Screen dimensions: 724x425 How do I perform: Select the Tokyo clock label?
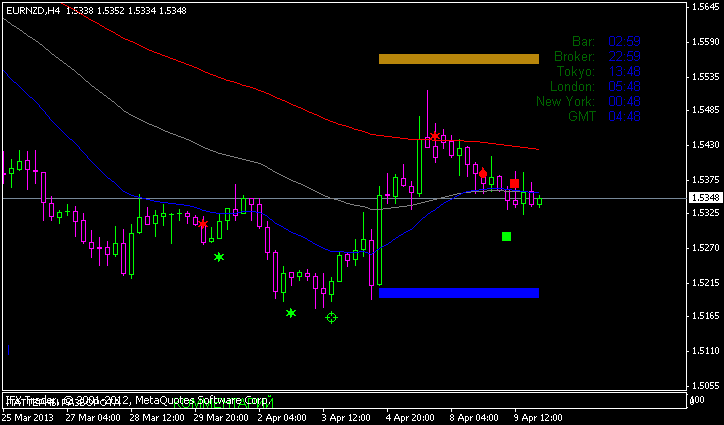tap(574, 71)
